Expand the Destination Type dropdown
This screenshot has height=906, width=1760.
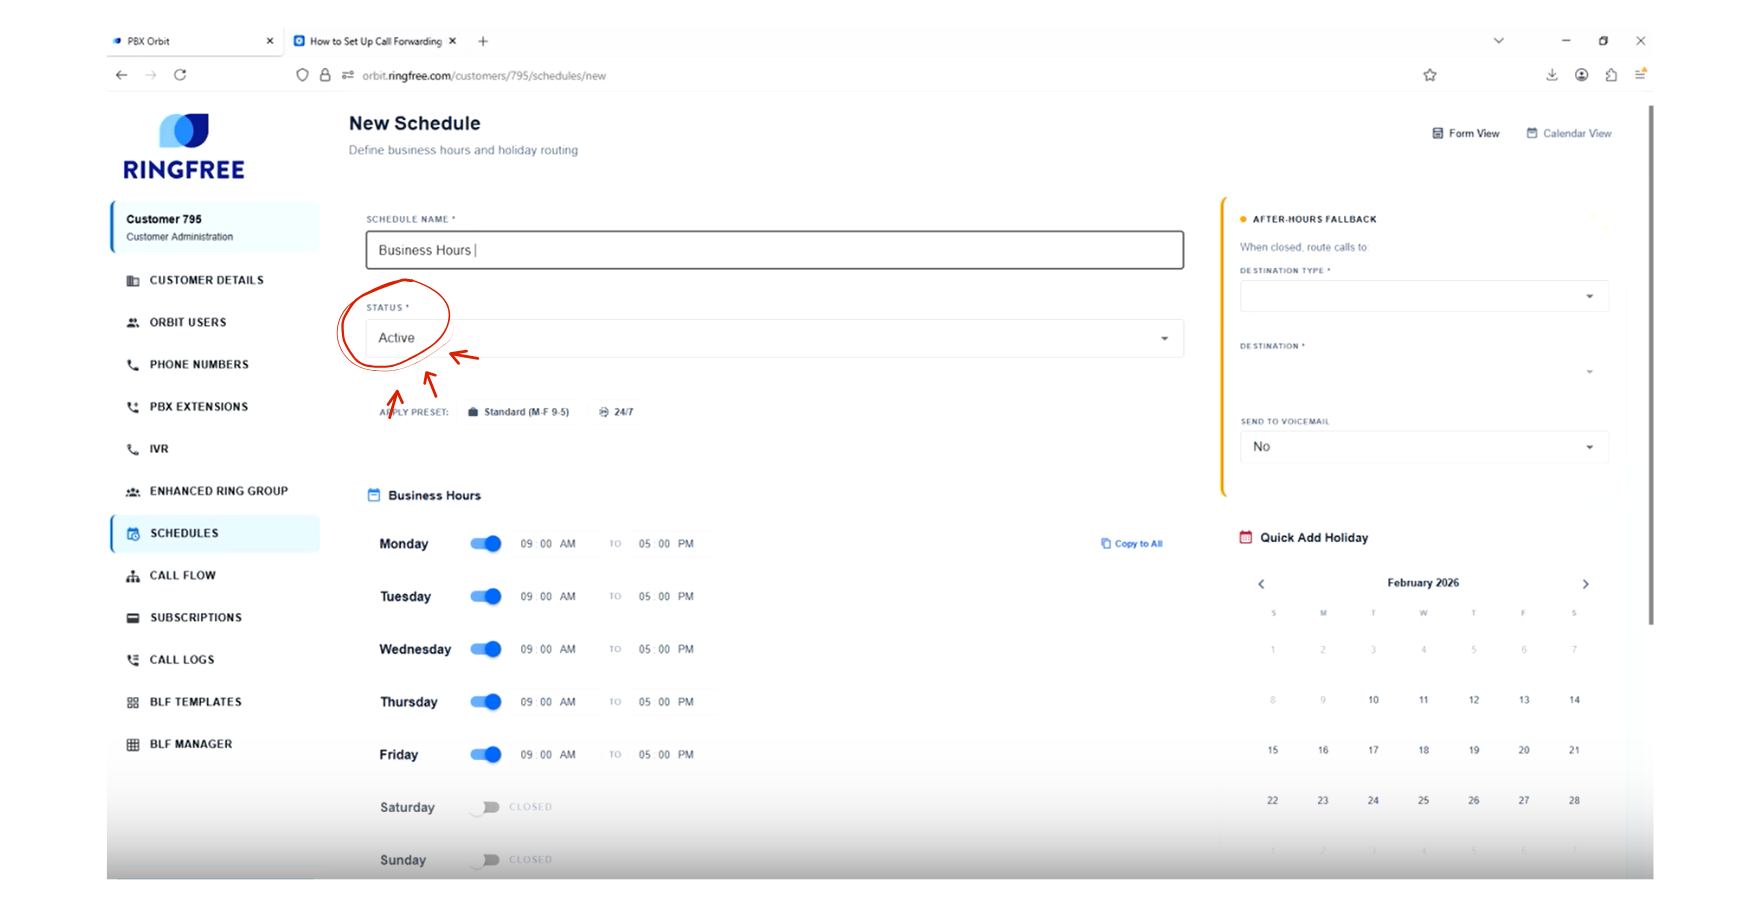(1423, 297)
